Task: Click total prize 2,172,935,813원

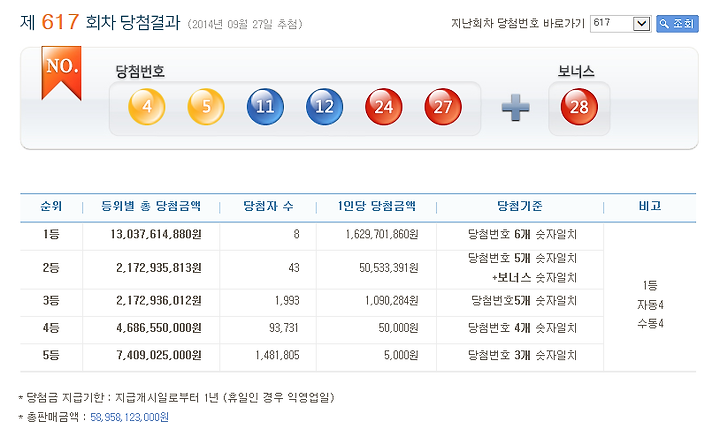Action: point(159,268)
